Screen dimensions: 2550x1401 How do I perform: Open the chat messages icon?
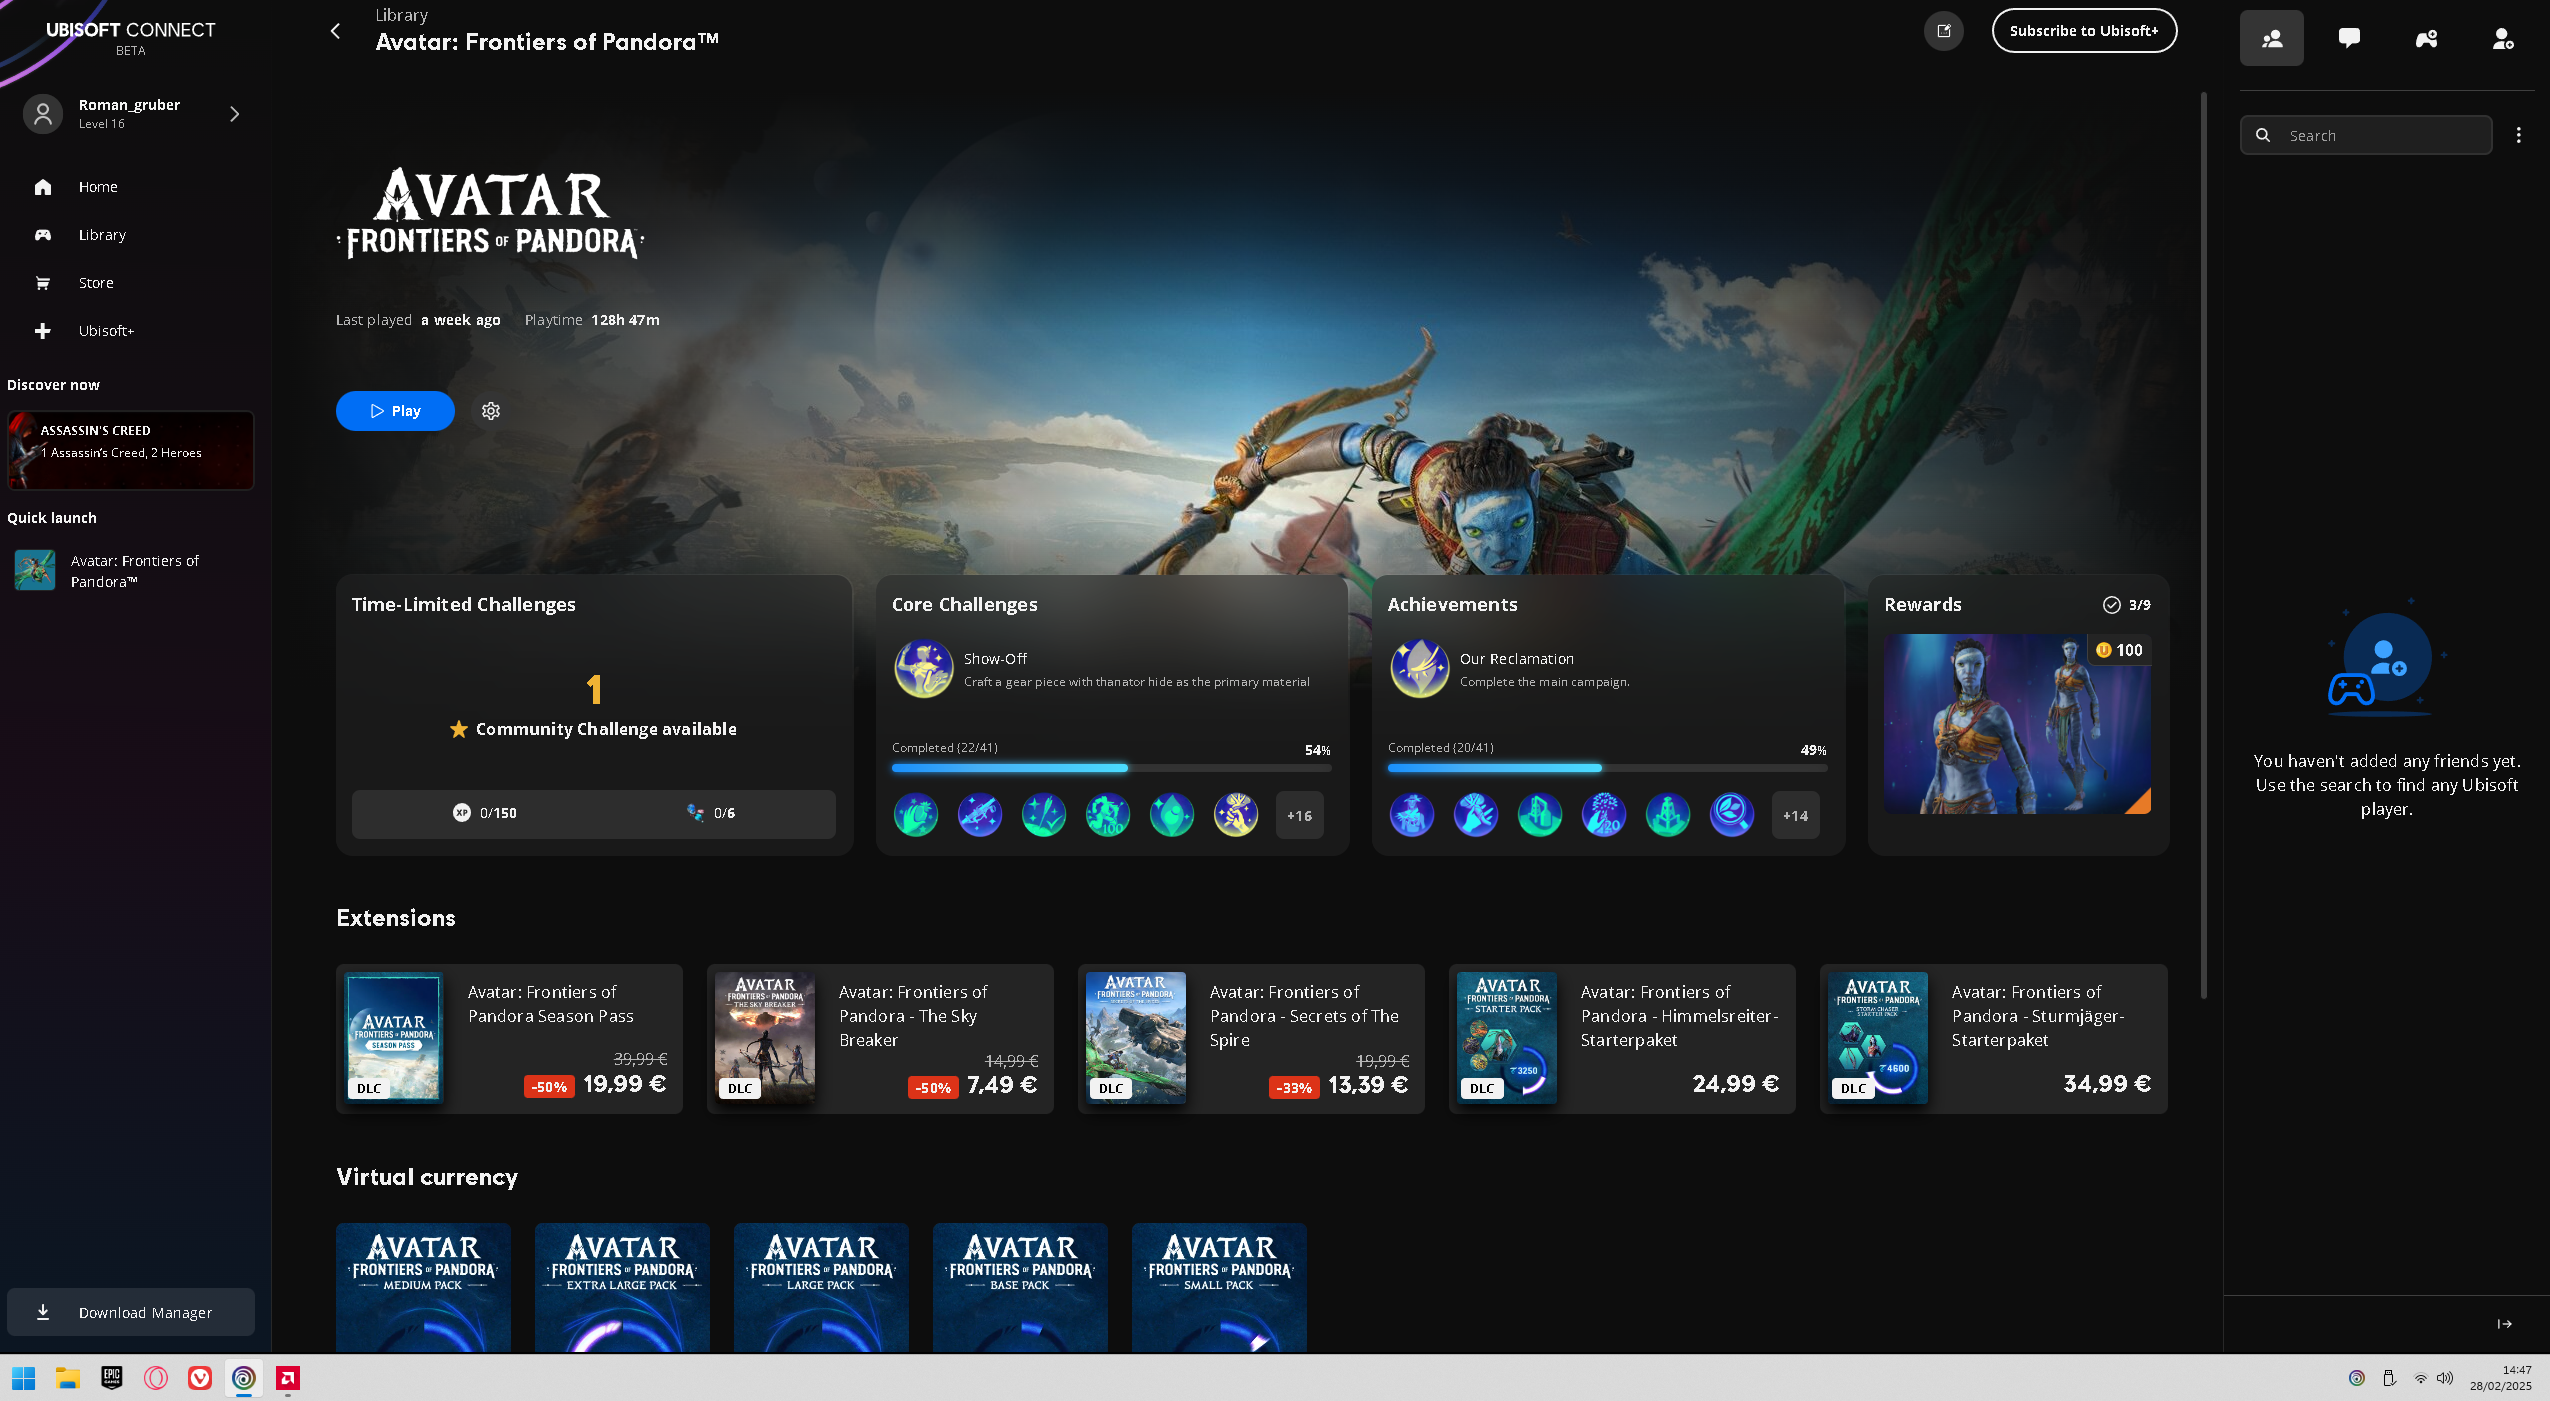2349,38
